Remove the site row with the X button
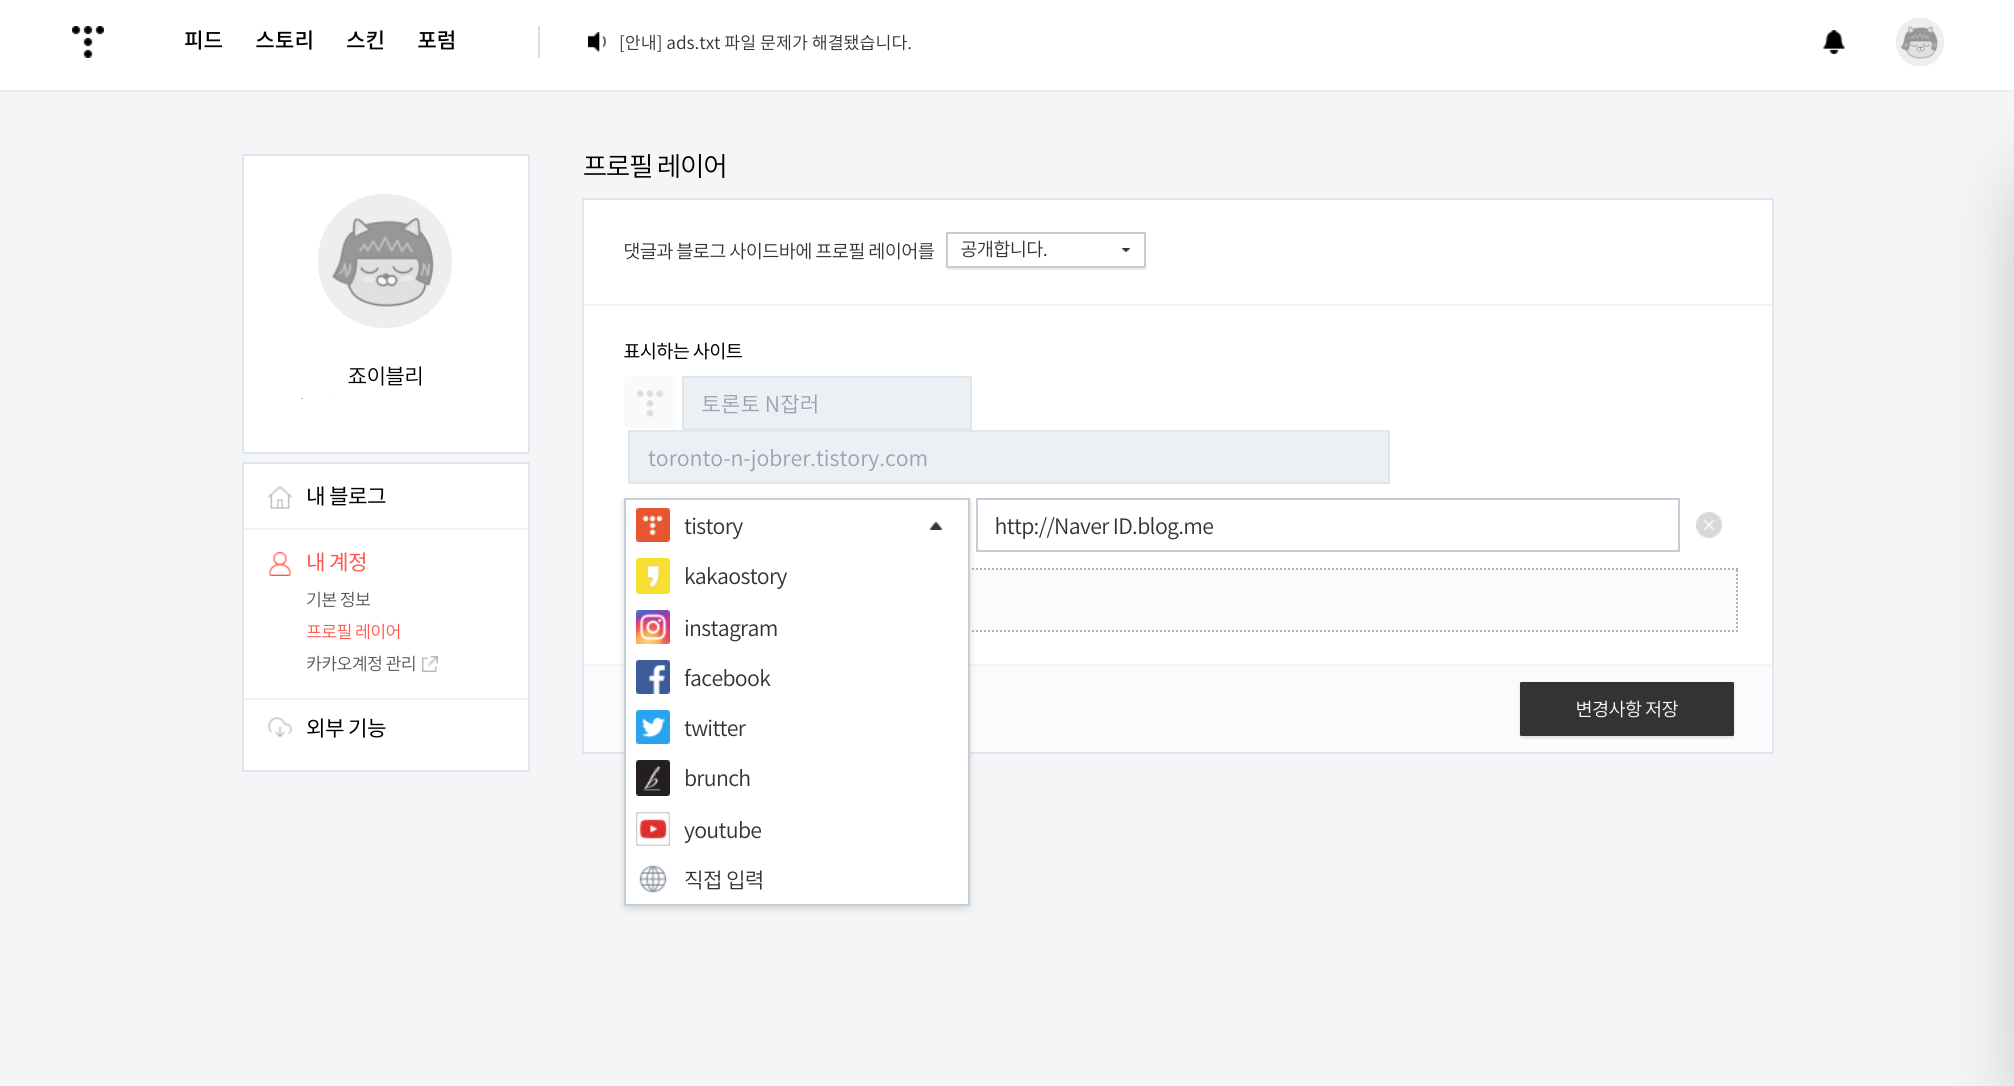Viewport: 2014px width, 1086px height. [1708, 525]
